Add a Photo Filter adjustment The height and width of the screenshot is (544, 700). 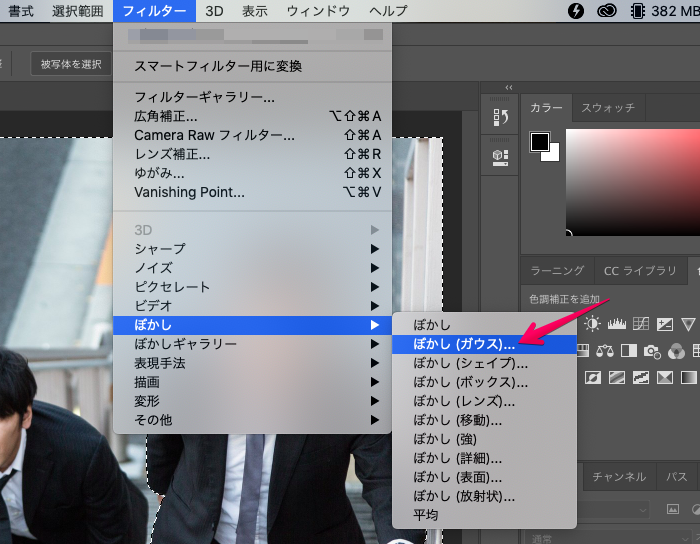pos(653,351)
